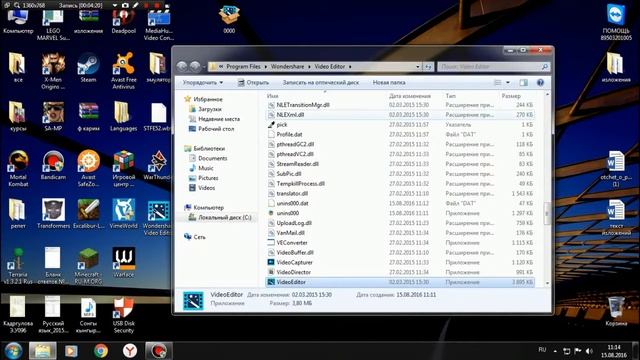Select Minecraft RU-M.ORG desktop icon
640x360 pixels.
click(88, 265)
